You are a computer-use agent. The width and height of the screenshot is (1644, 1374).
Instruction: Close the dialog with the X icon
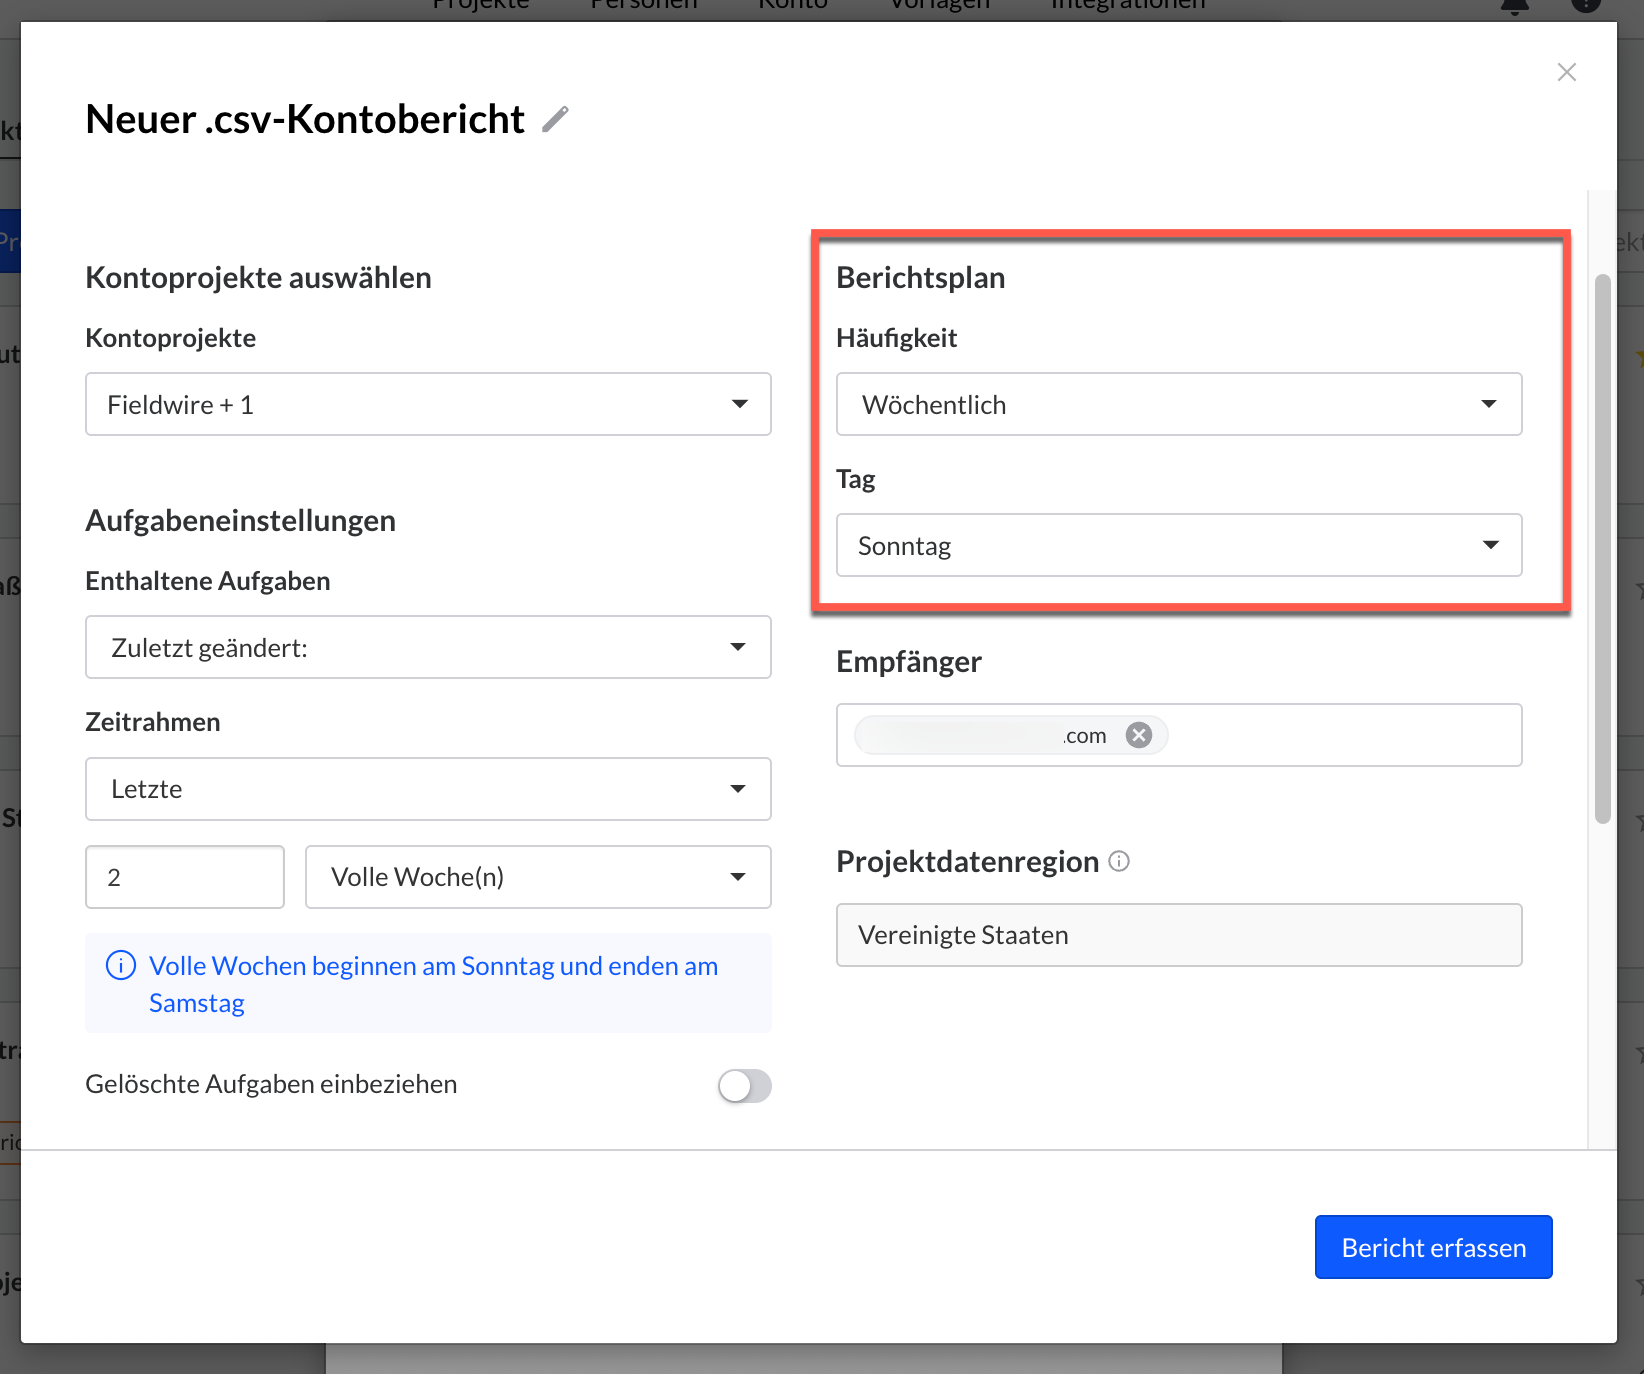click(x=1566, y=72)
